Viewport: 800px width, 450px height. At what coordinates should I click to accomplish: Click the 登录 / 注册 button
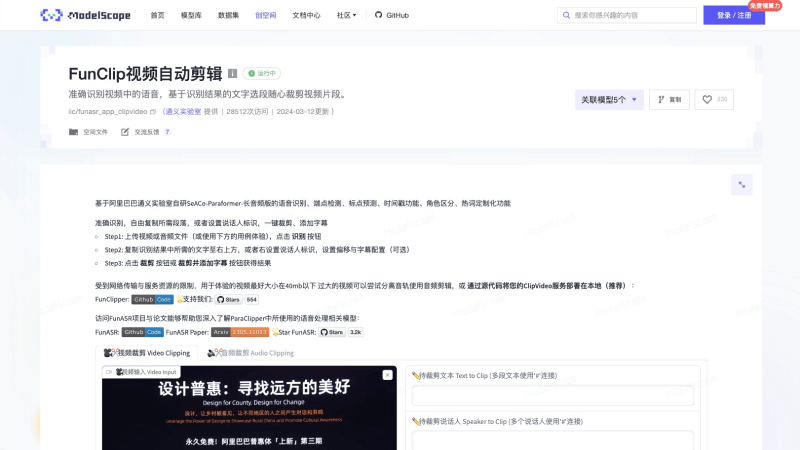pos(733,16)
